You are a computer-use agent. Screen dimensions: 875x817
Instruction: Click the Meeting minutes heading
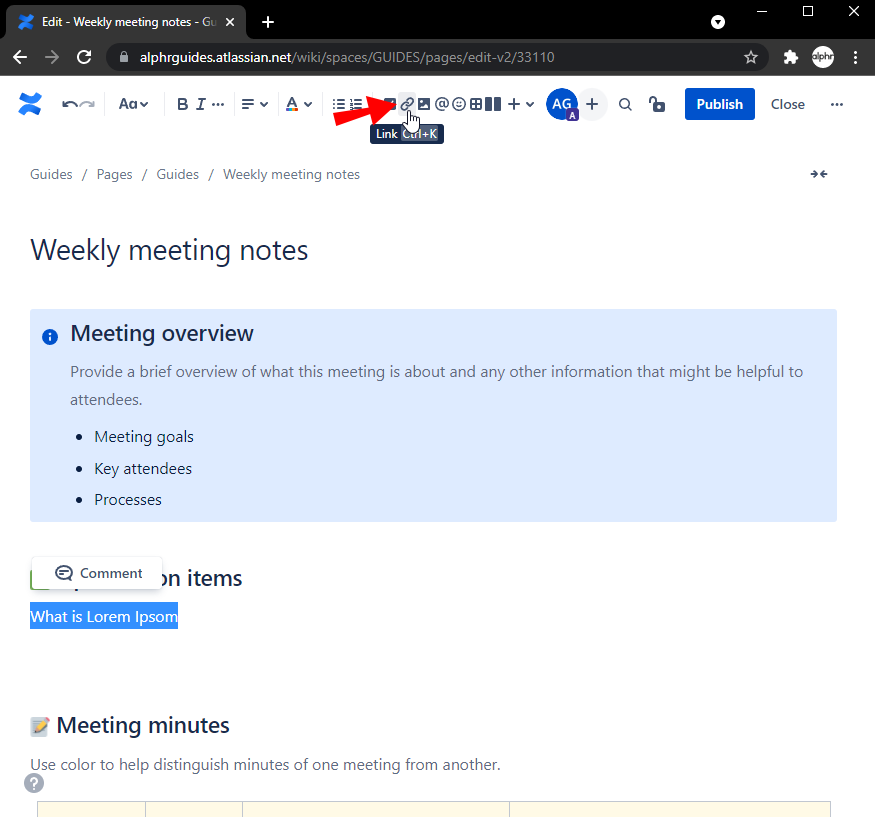tap(143, 725)
